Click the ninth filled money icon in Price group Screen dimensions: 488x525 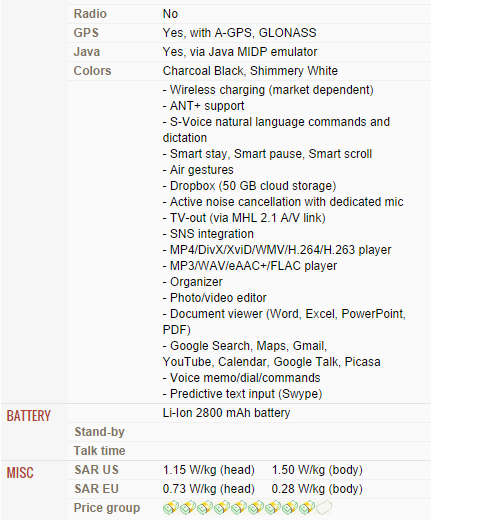pyautogui.click(x=307, y=507)
